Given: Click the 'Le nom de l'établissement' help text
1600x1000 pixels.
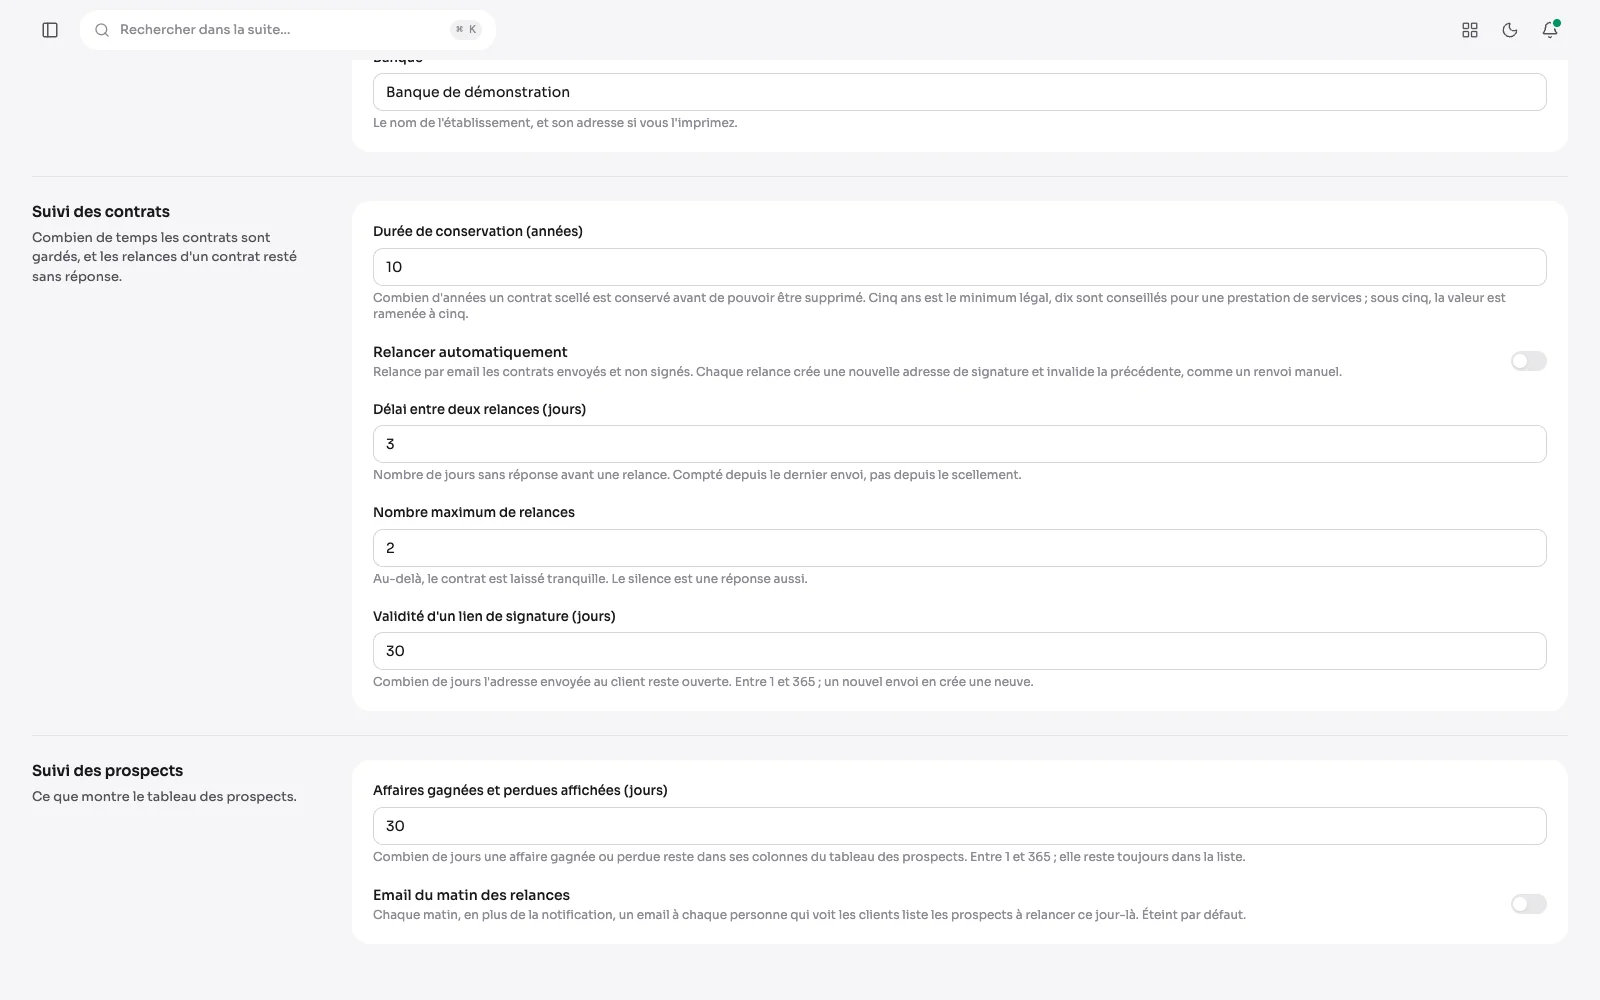Looking at the screenshot, I should point(555,123).
